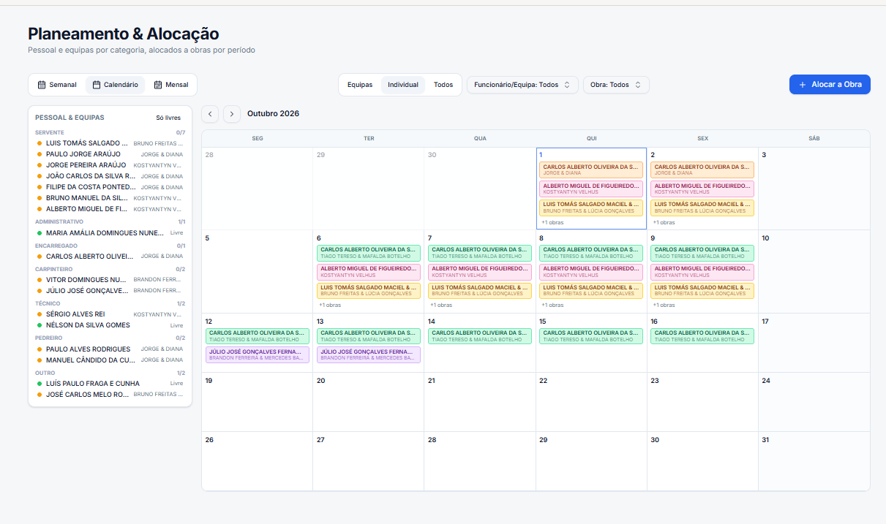Show +1 obras on day 2
The image size is (886, 524).
664,223
